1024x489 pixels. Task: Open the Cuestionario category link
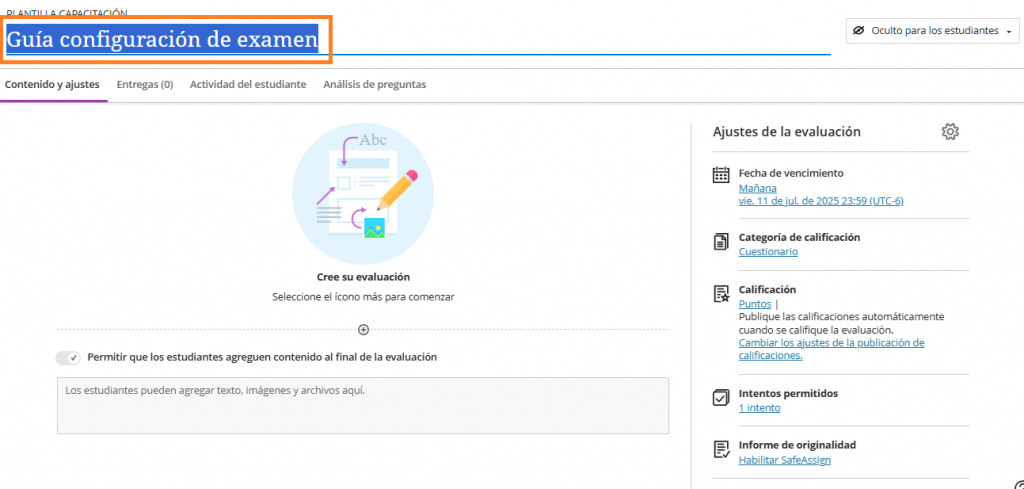[x=768, y=252]
